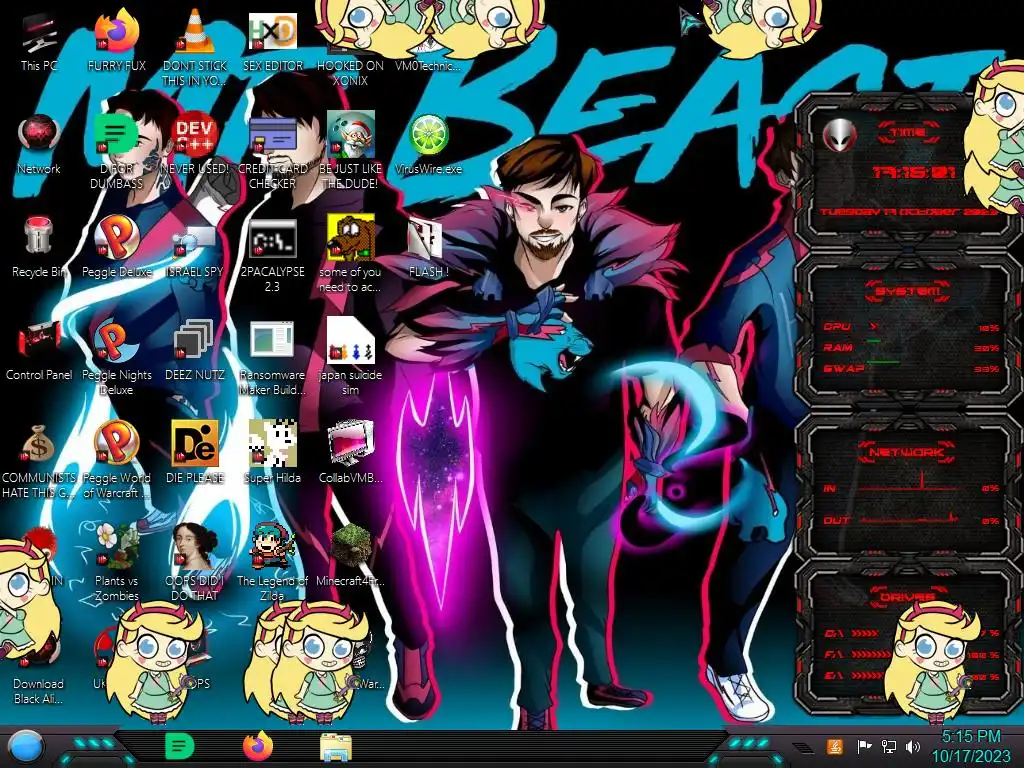The height and width of the screenshot is (768, 1024).
Task: Click the volume speaker tray icon
Action: [913, 746]
